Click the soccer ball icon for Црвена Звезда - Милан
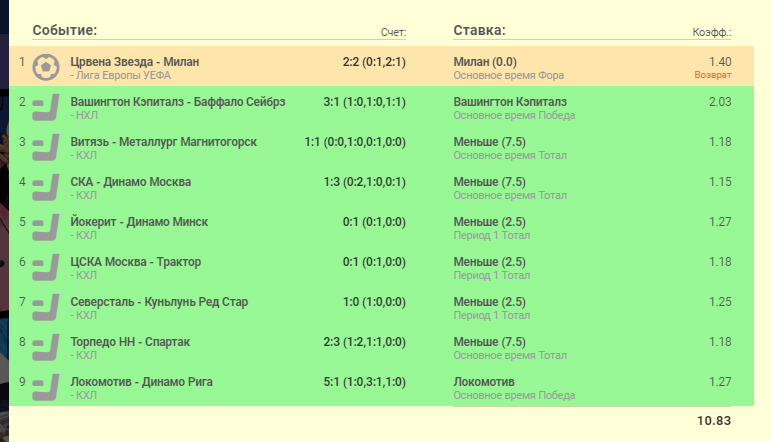Screen dimensions: 771x442 click(x=46, y=67)
